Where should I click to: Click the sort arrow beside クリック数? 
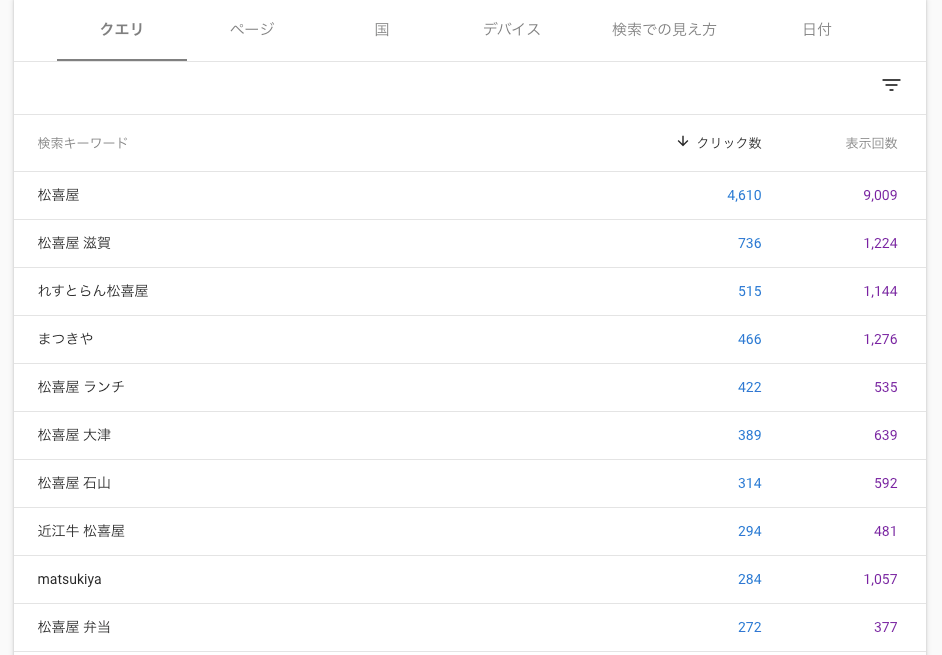(683, 142)
